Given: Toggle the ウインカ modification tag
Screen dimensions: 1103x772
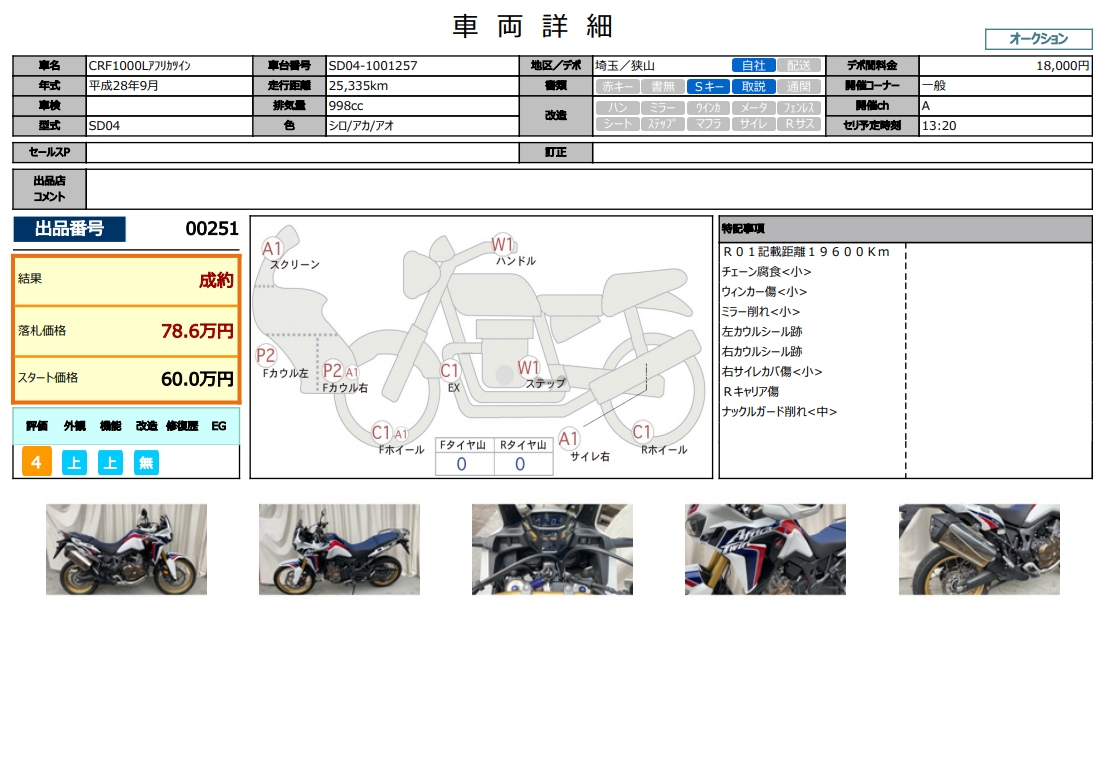Looking at the screenshot, I should click(708, 108).
